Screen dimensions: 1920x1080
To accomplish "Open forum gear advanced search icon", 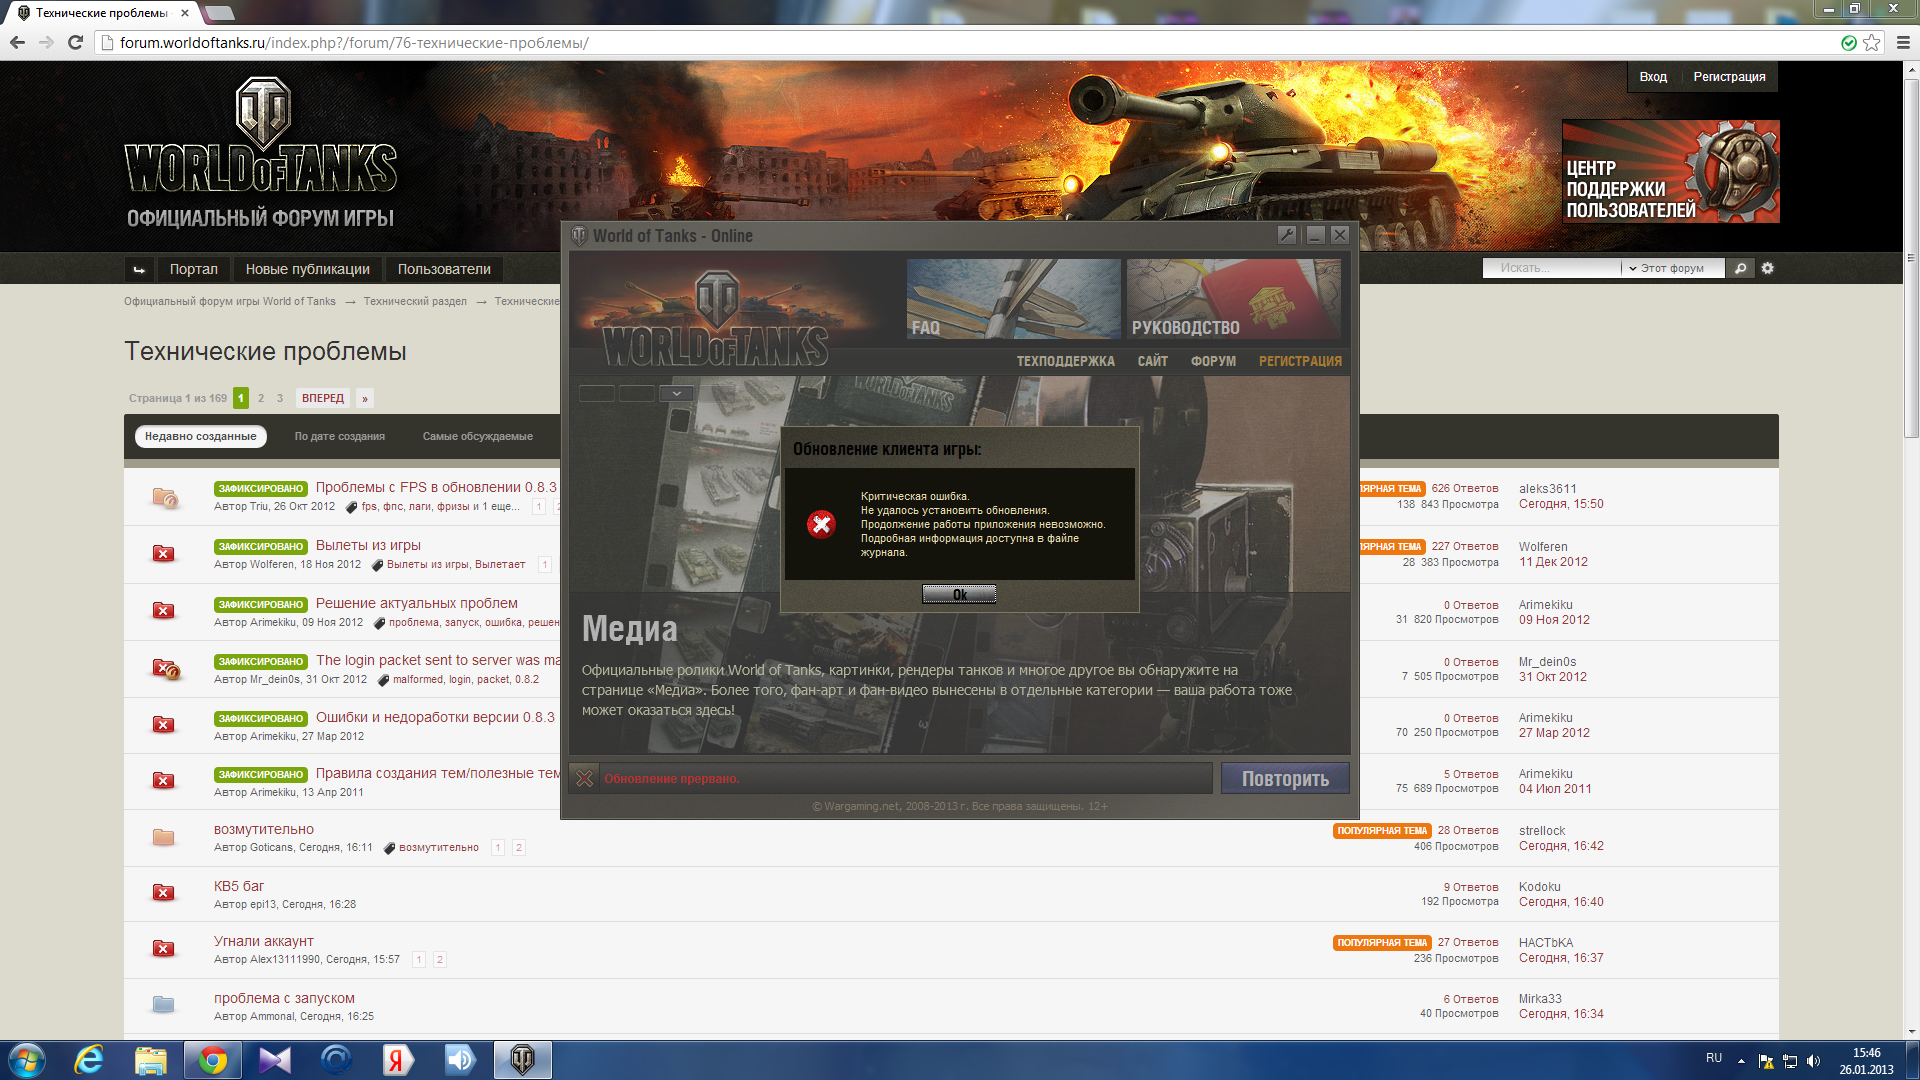I will coord(1768,268).
